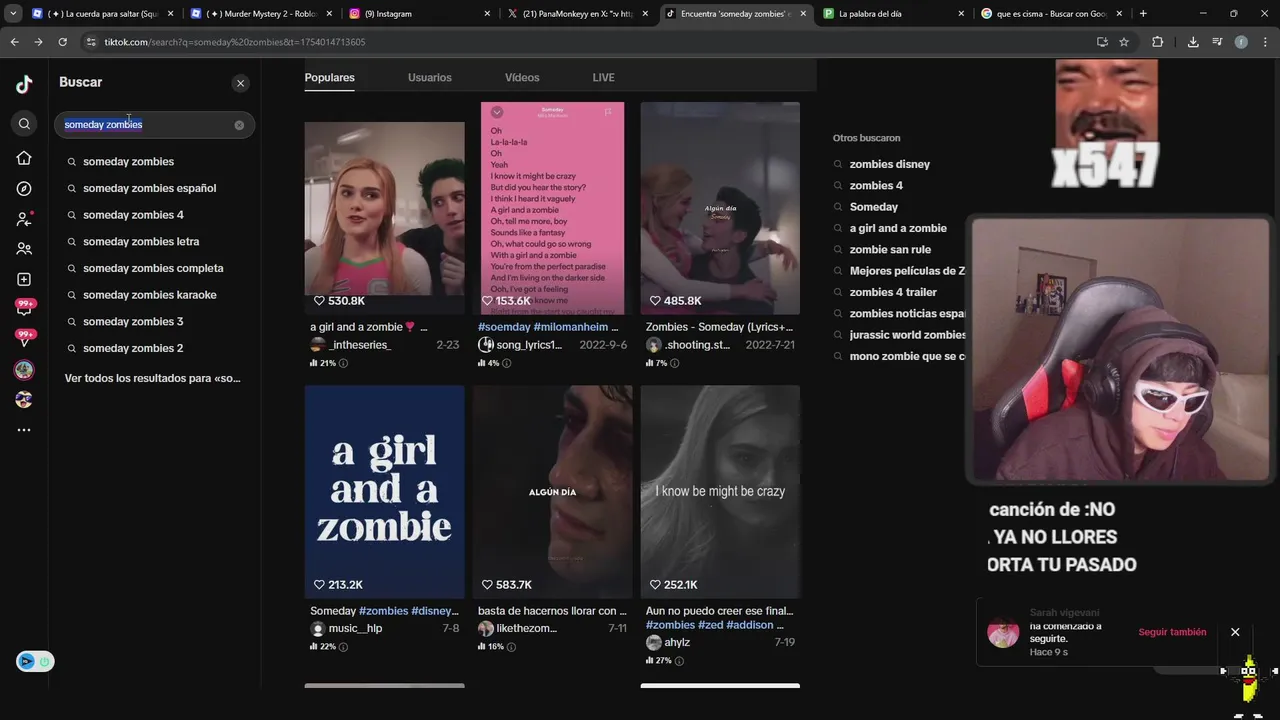Open the More three-dots sidebar icon
The width and height of the screenshot is (1280, 720).
tap(24, 430)
